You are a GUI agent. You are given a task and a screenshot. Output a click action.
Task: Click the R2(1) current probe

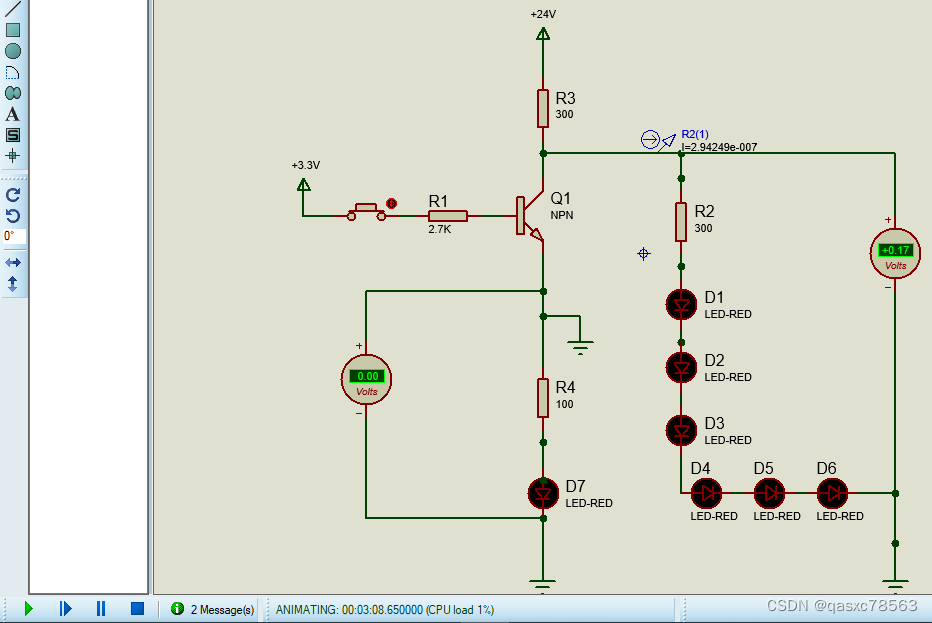pos(658,141)
